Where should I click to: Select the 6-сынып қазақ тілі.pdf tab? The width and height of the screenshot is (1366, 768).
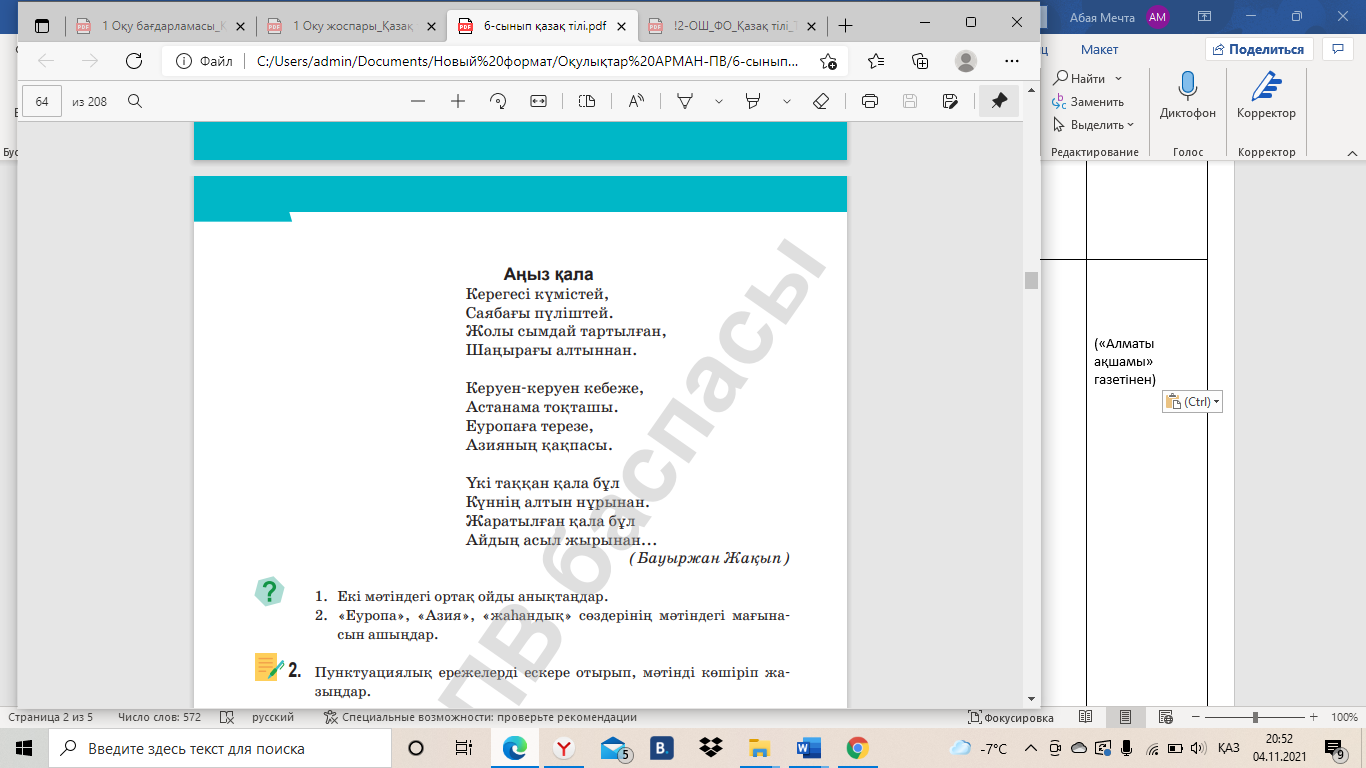(541, 26)
